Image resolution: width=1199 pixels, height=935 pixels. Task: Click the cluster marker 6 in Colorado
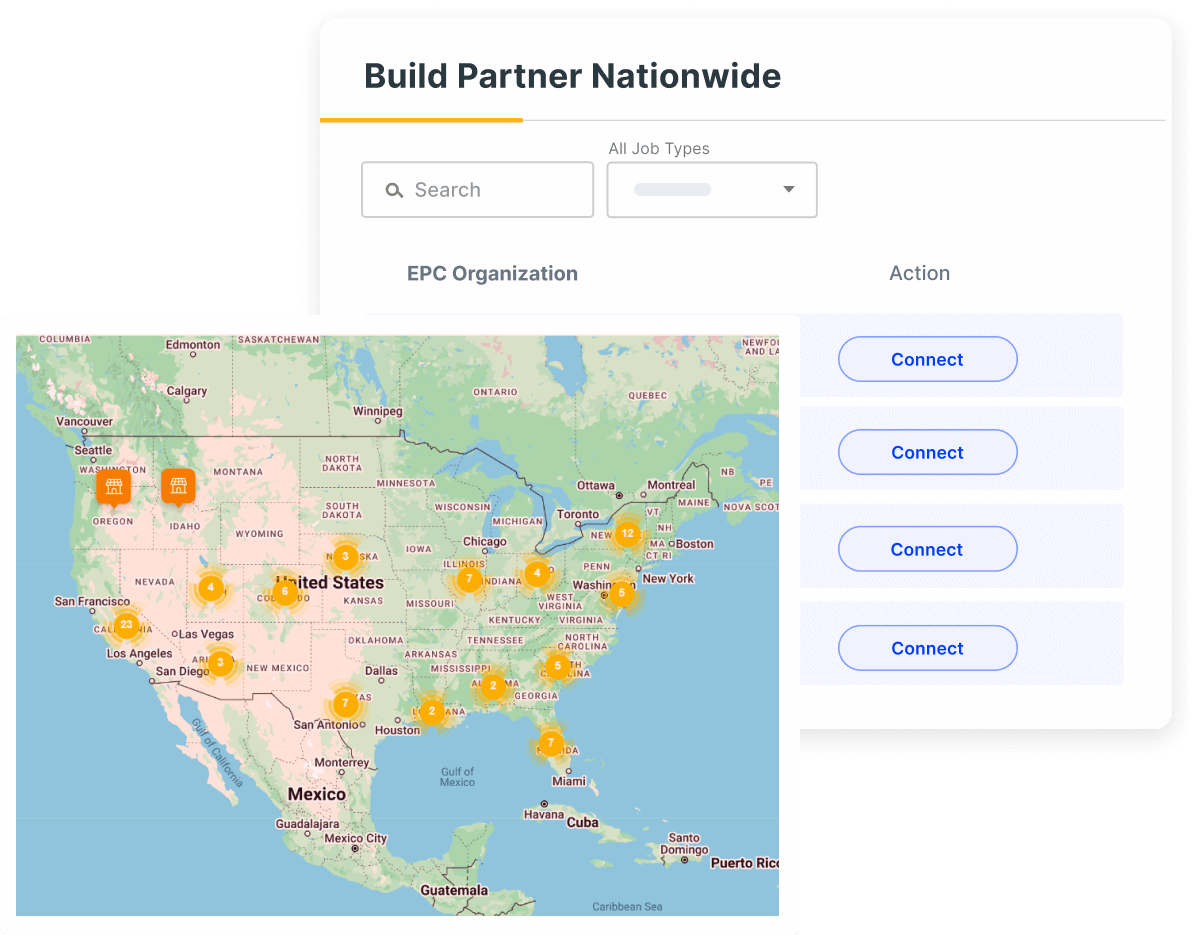[x=285, y=591]
